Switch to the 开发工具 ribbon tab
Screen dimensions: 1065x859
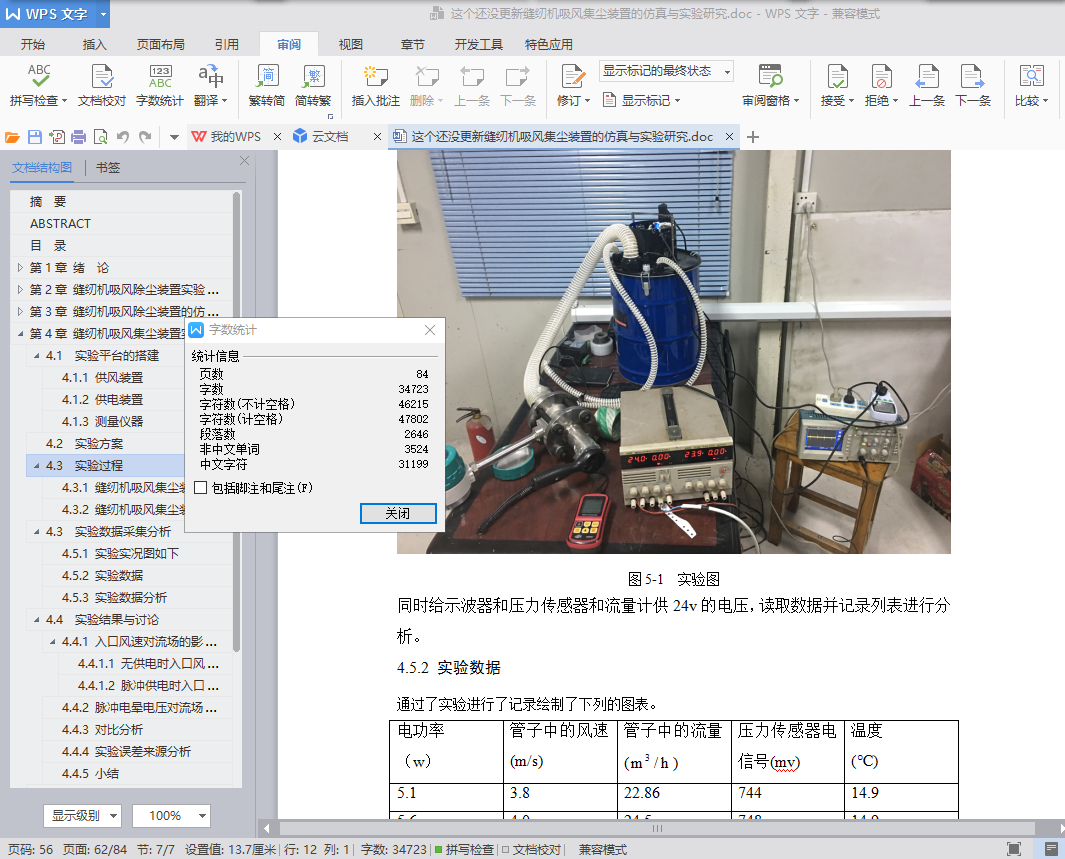tap(479, 44)
